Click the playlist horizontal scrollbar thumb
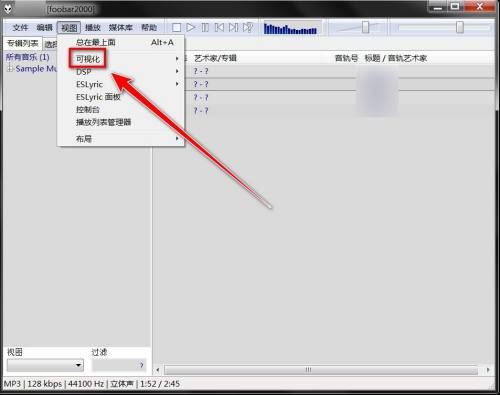The height and width of the screenshot is (395, 500). pos(321,370)
